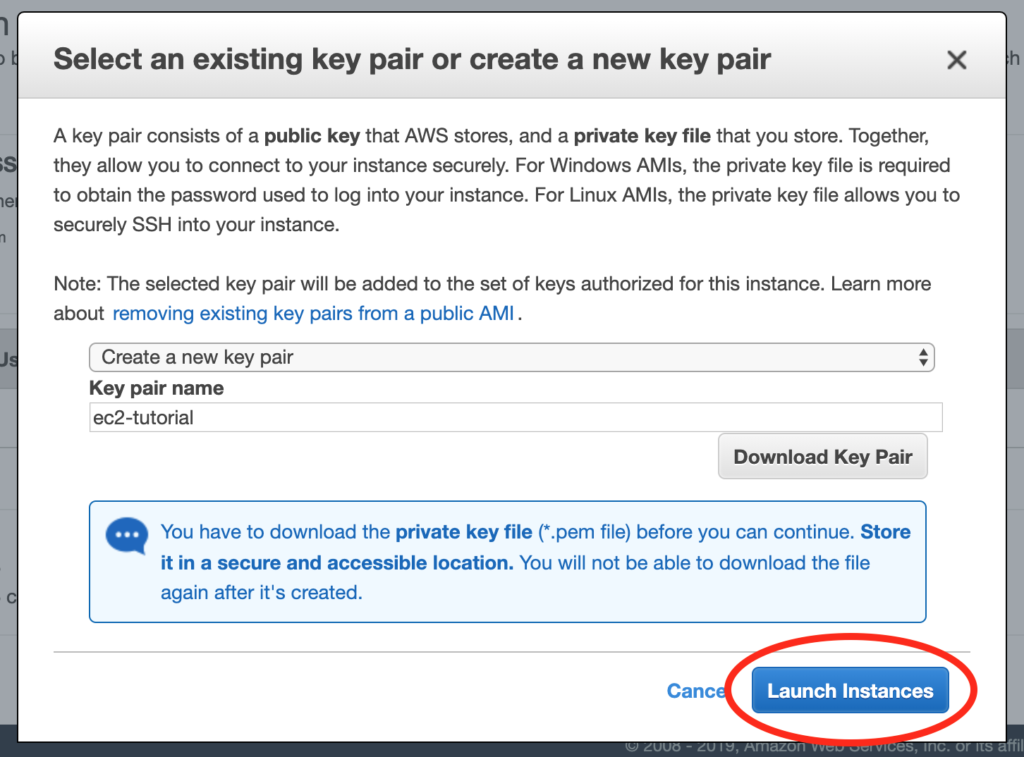The height and width of the screenshot is (757, 1024).
Task: Focus the Key pair name field
Action: click(515, 417)
